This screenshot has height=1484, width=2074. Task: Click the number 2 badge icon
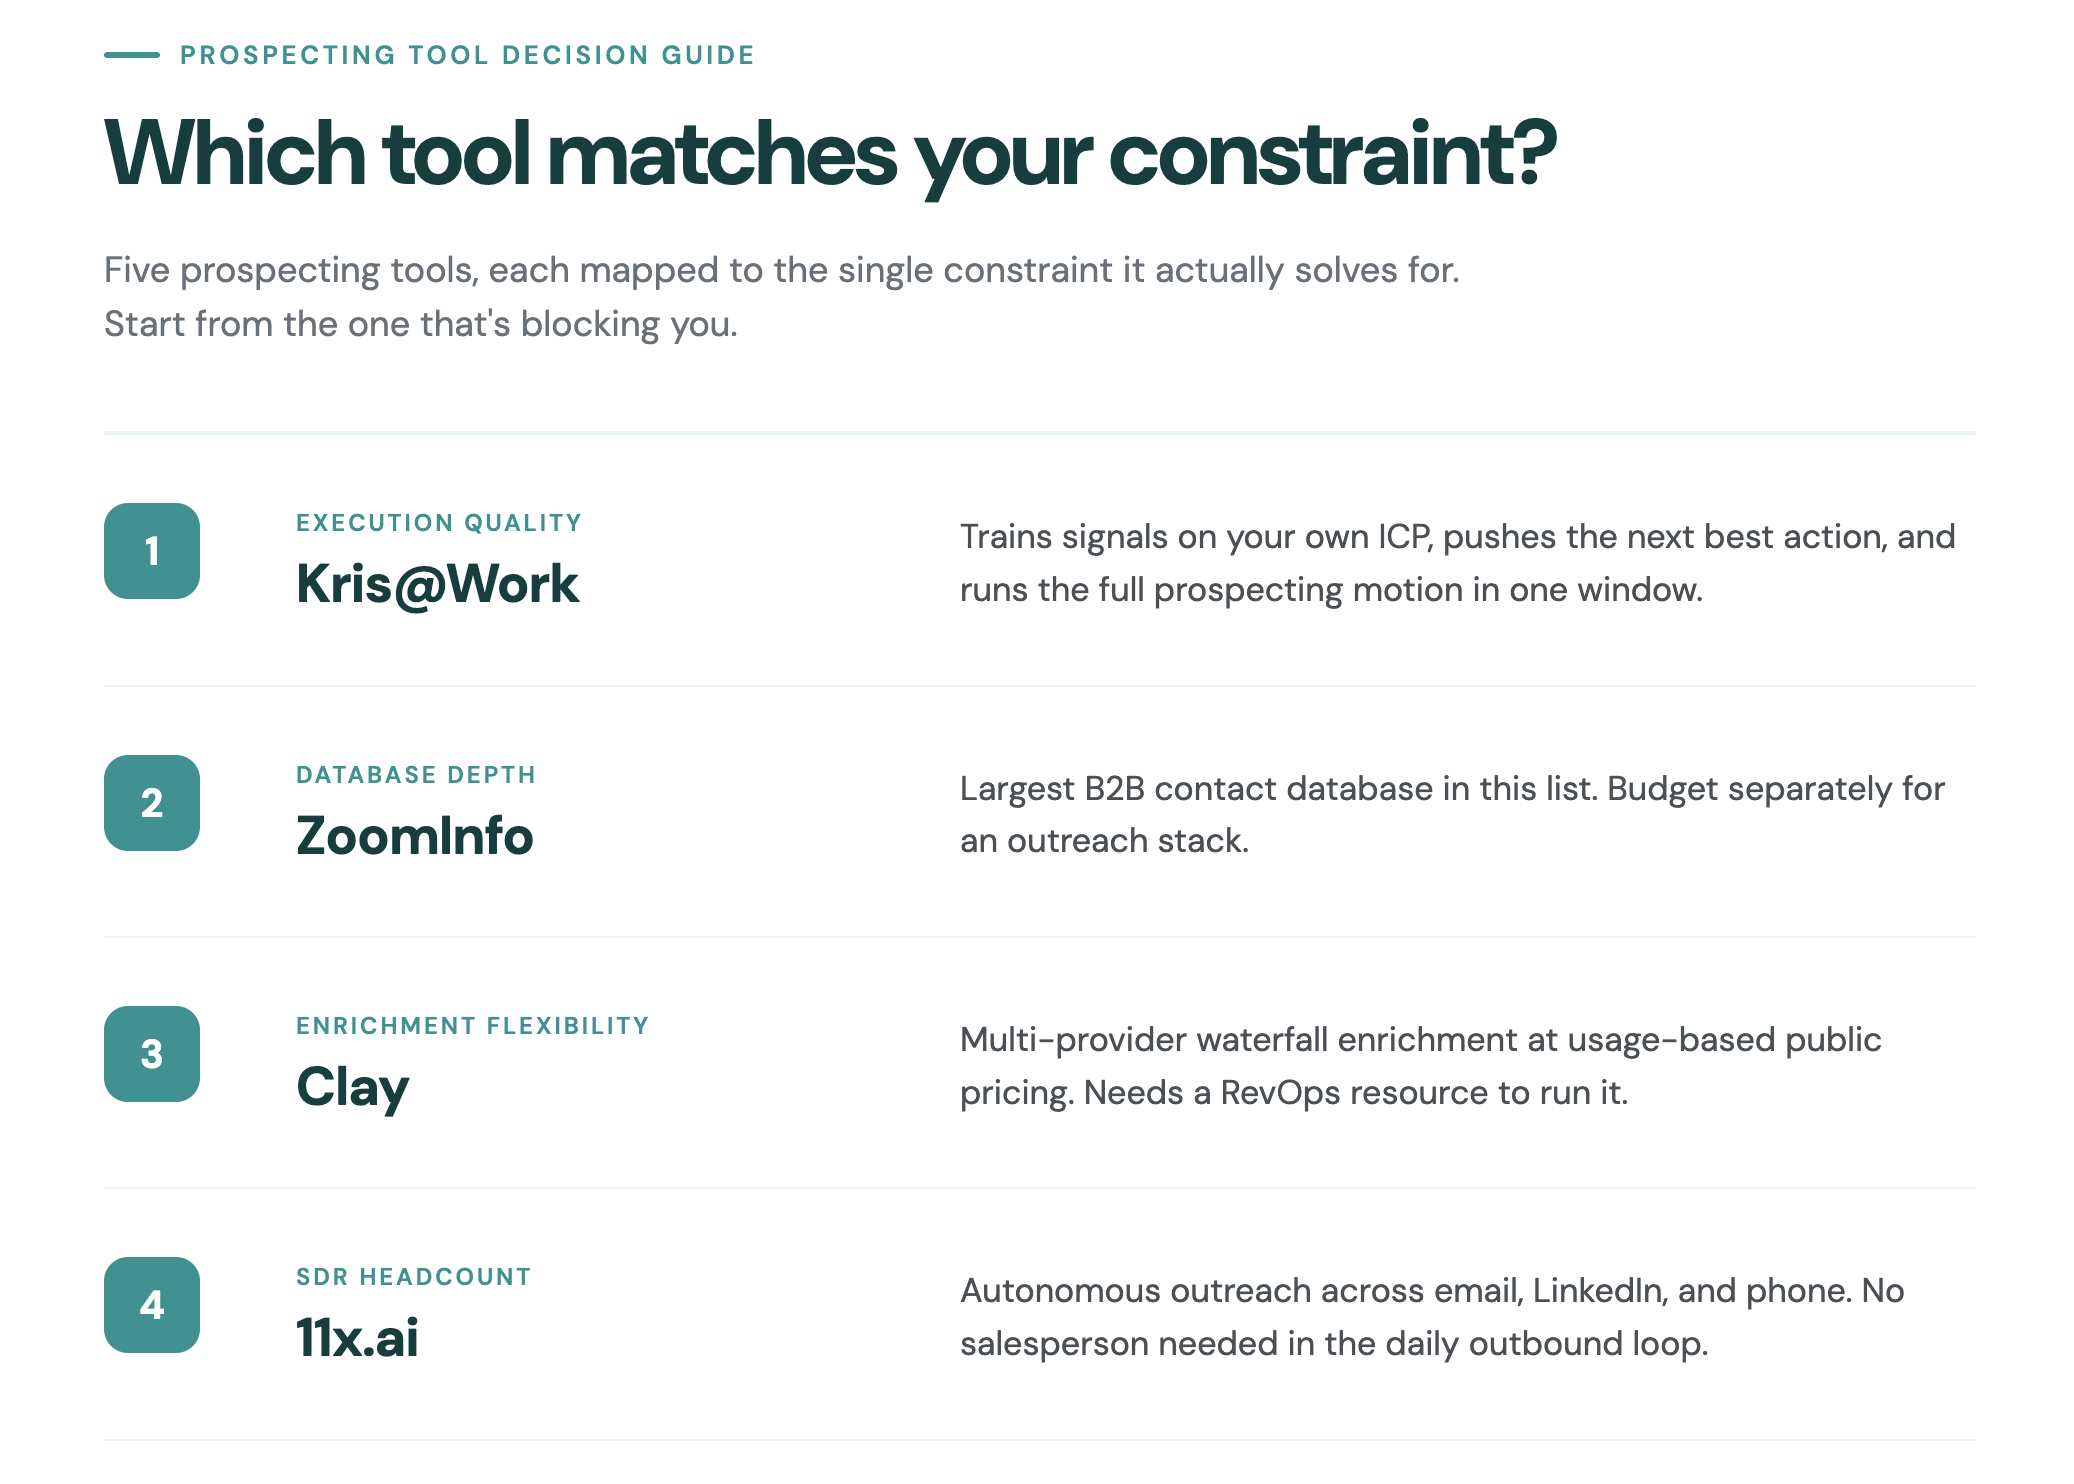coord(152,803)
